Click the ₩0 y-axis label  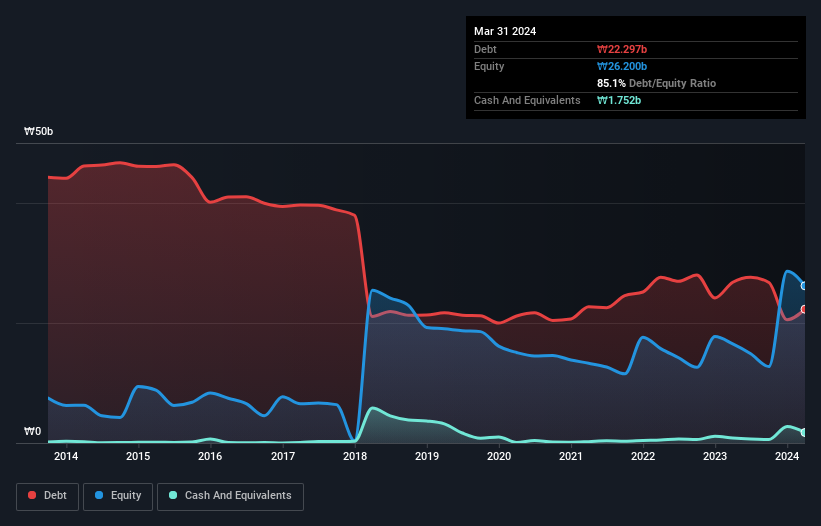coord(32,431)
